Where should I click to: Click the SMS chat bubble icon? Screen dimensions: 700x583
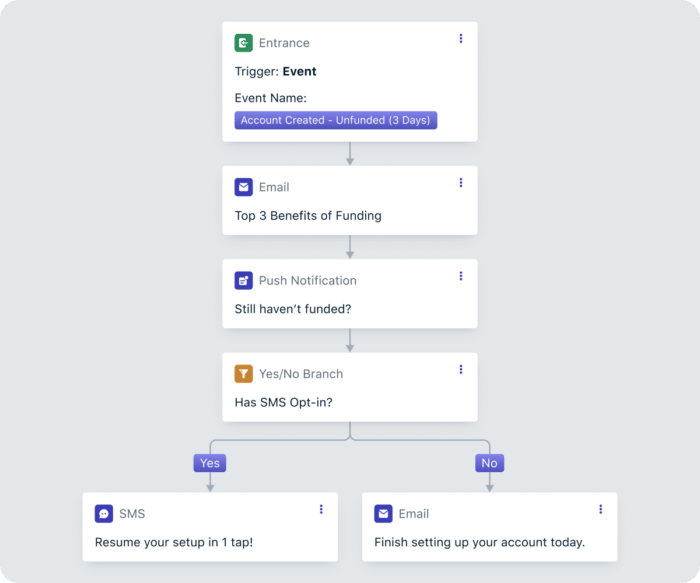104,514
